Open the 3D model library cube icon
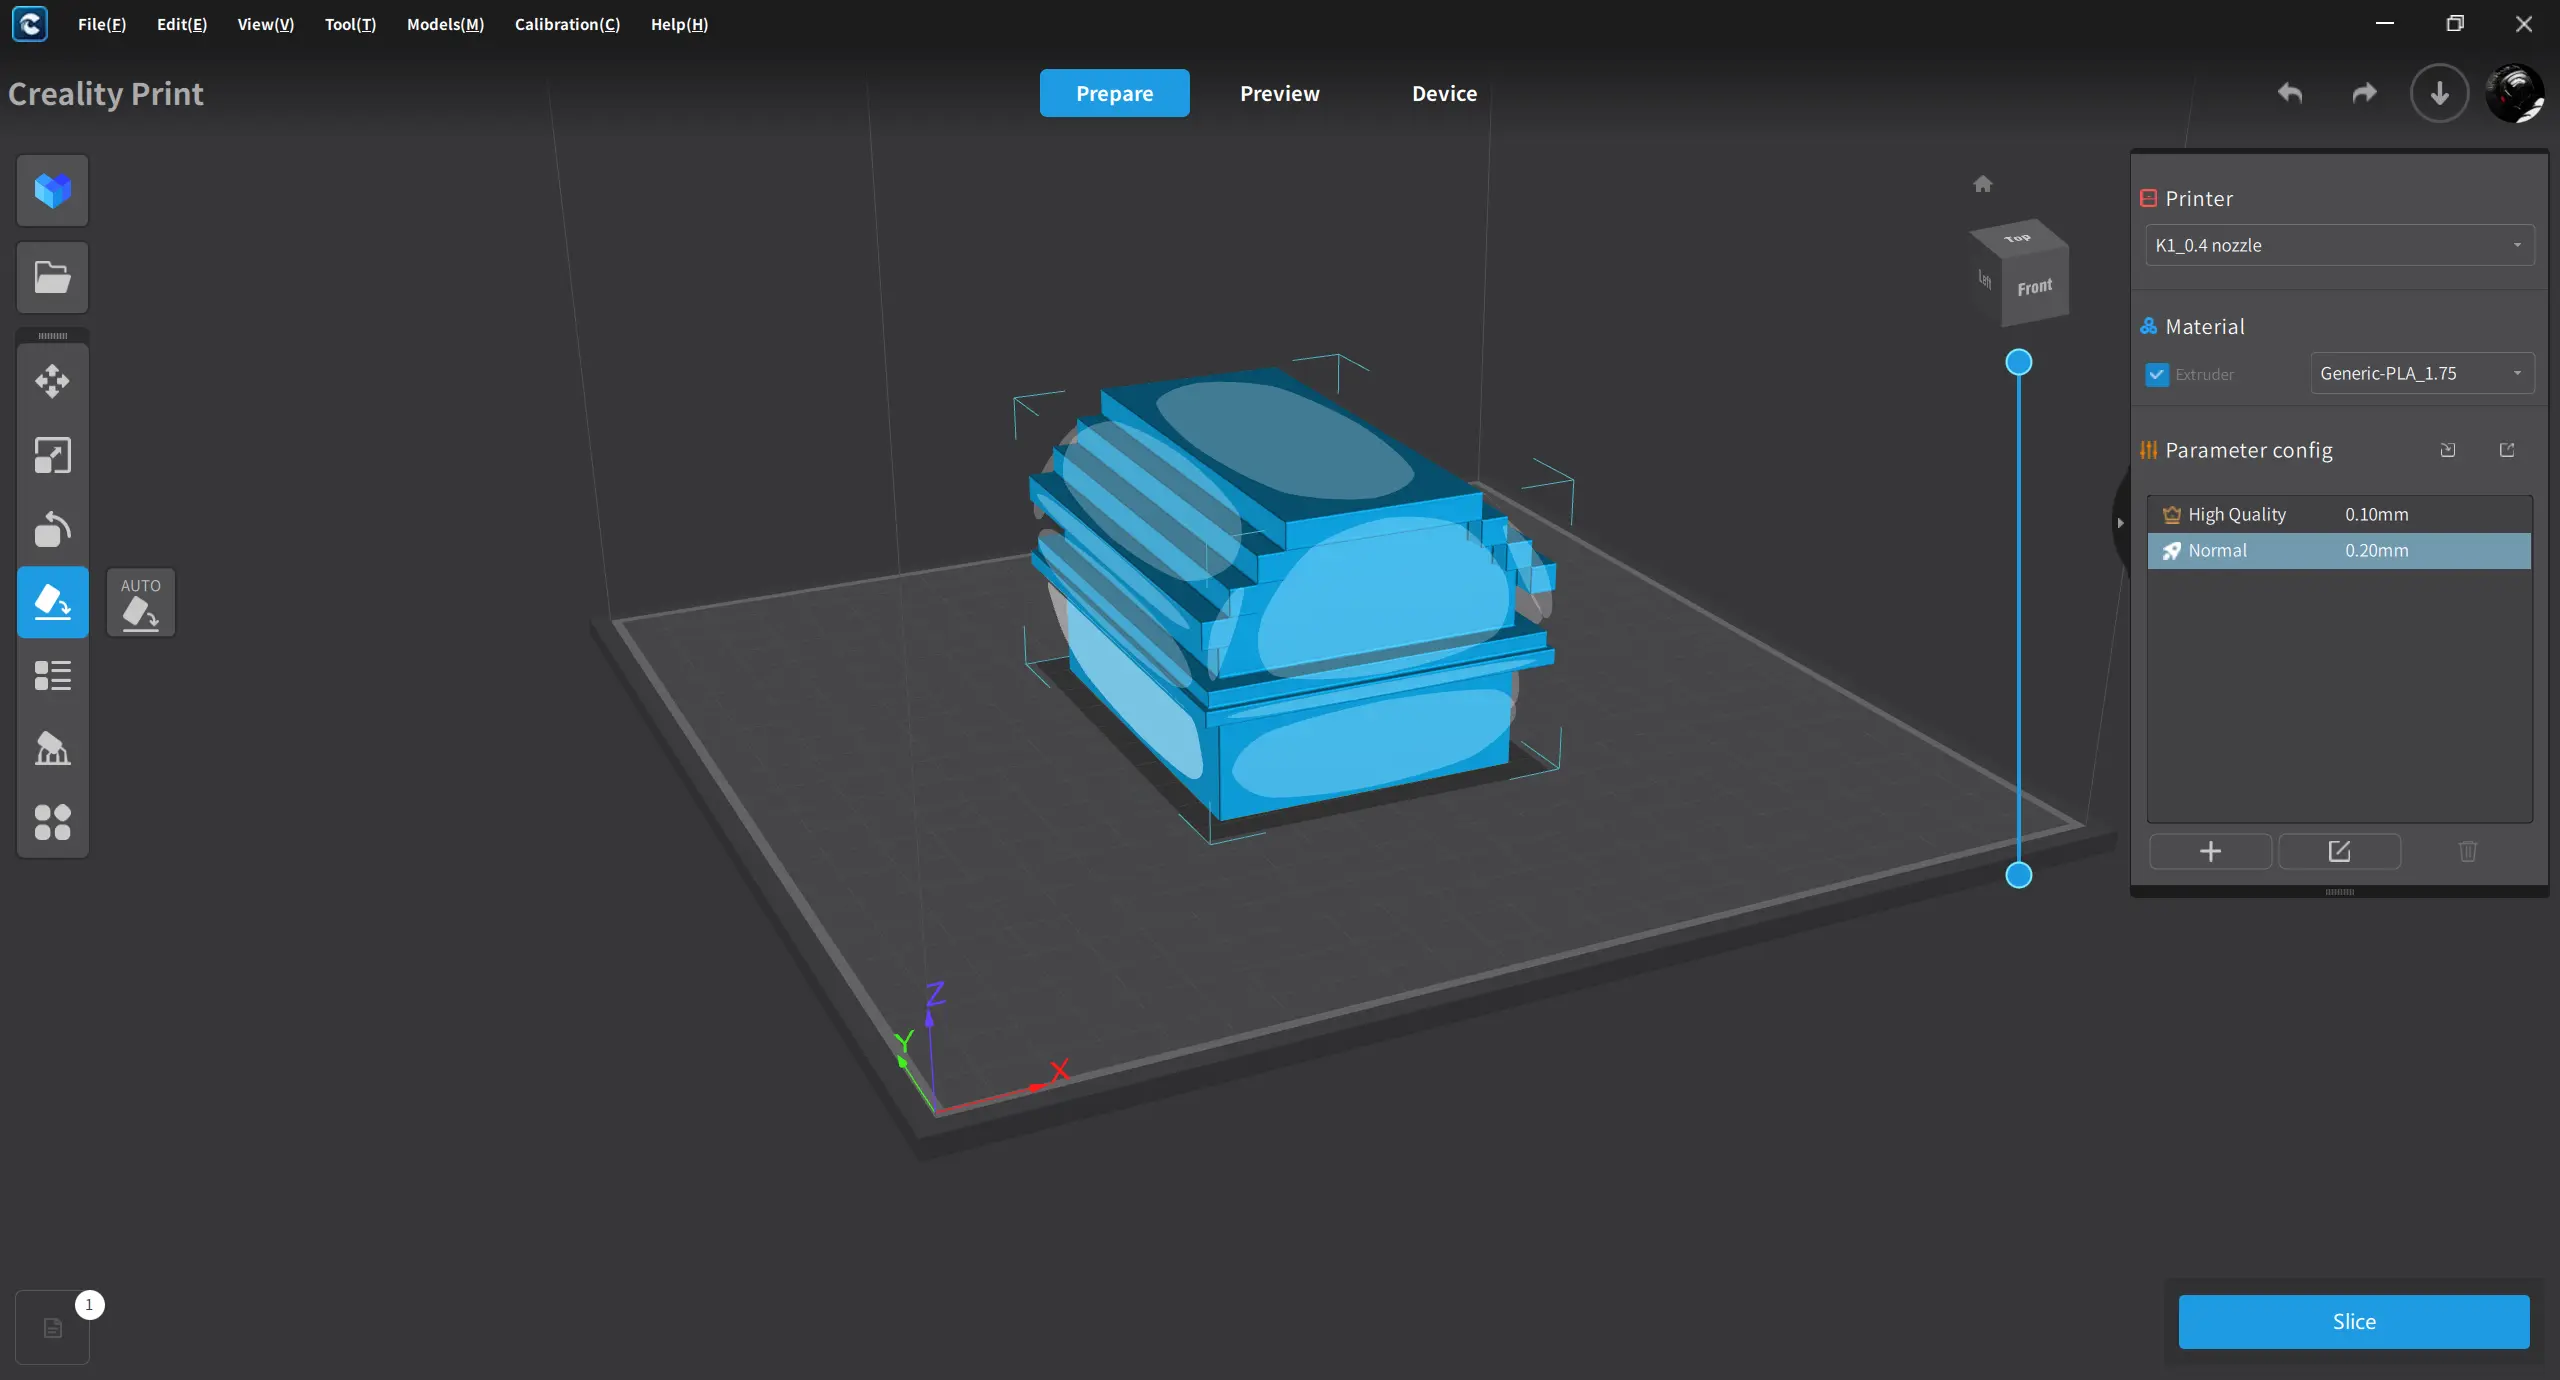2560x1380 pixels. coord(53,190)
